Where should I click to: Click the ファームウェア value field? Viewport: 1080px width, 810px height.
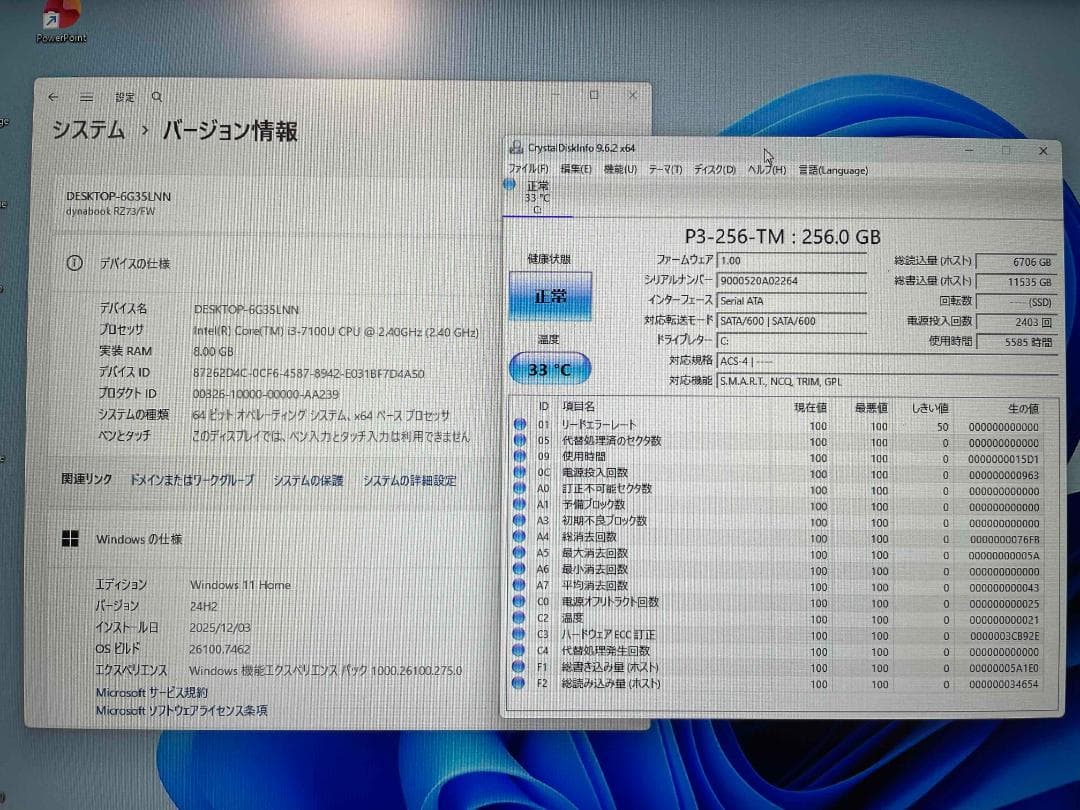(x=790, y=260)
